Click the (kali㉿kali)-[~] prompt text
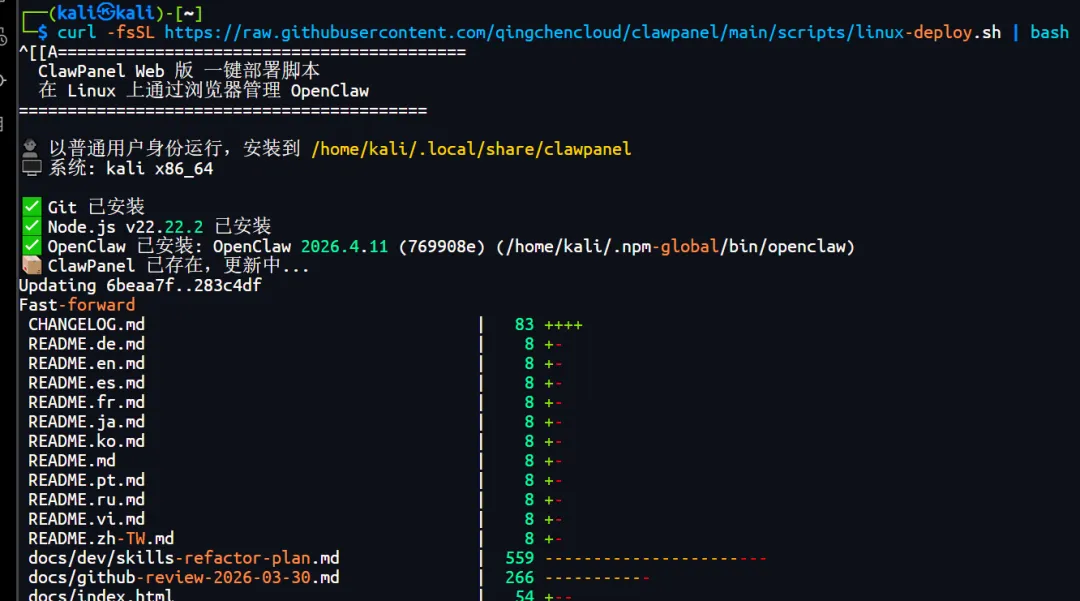 click(125, 12)
